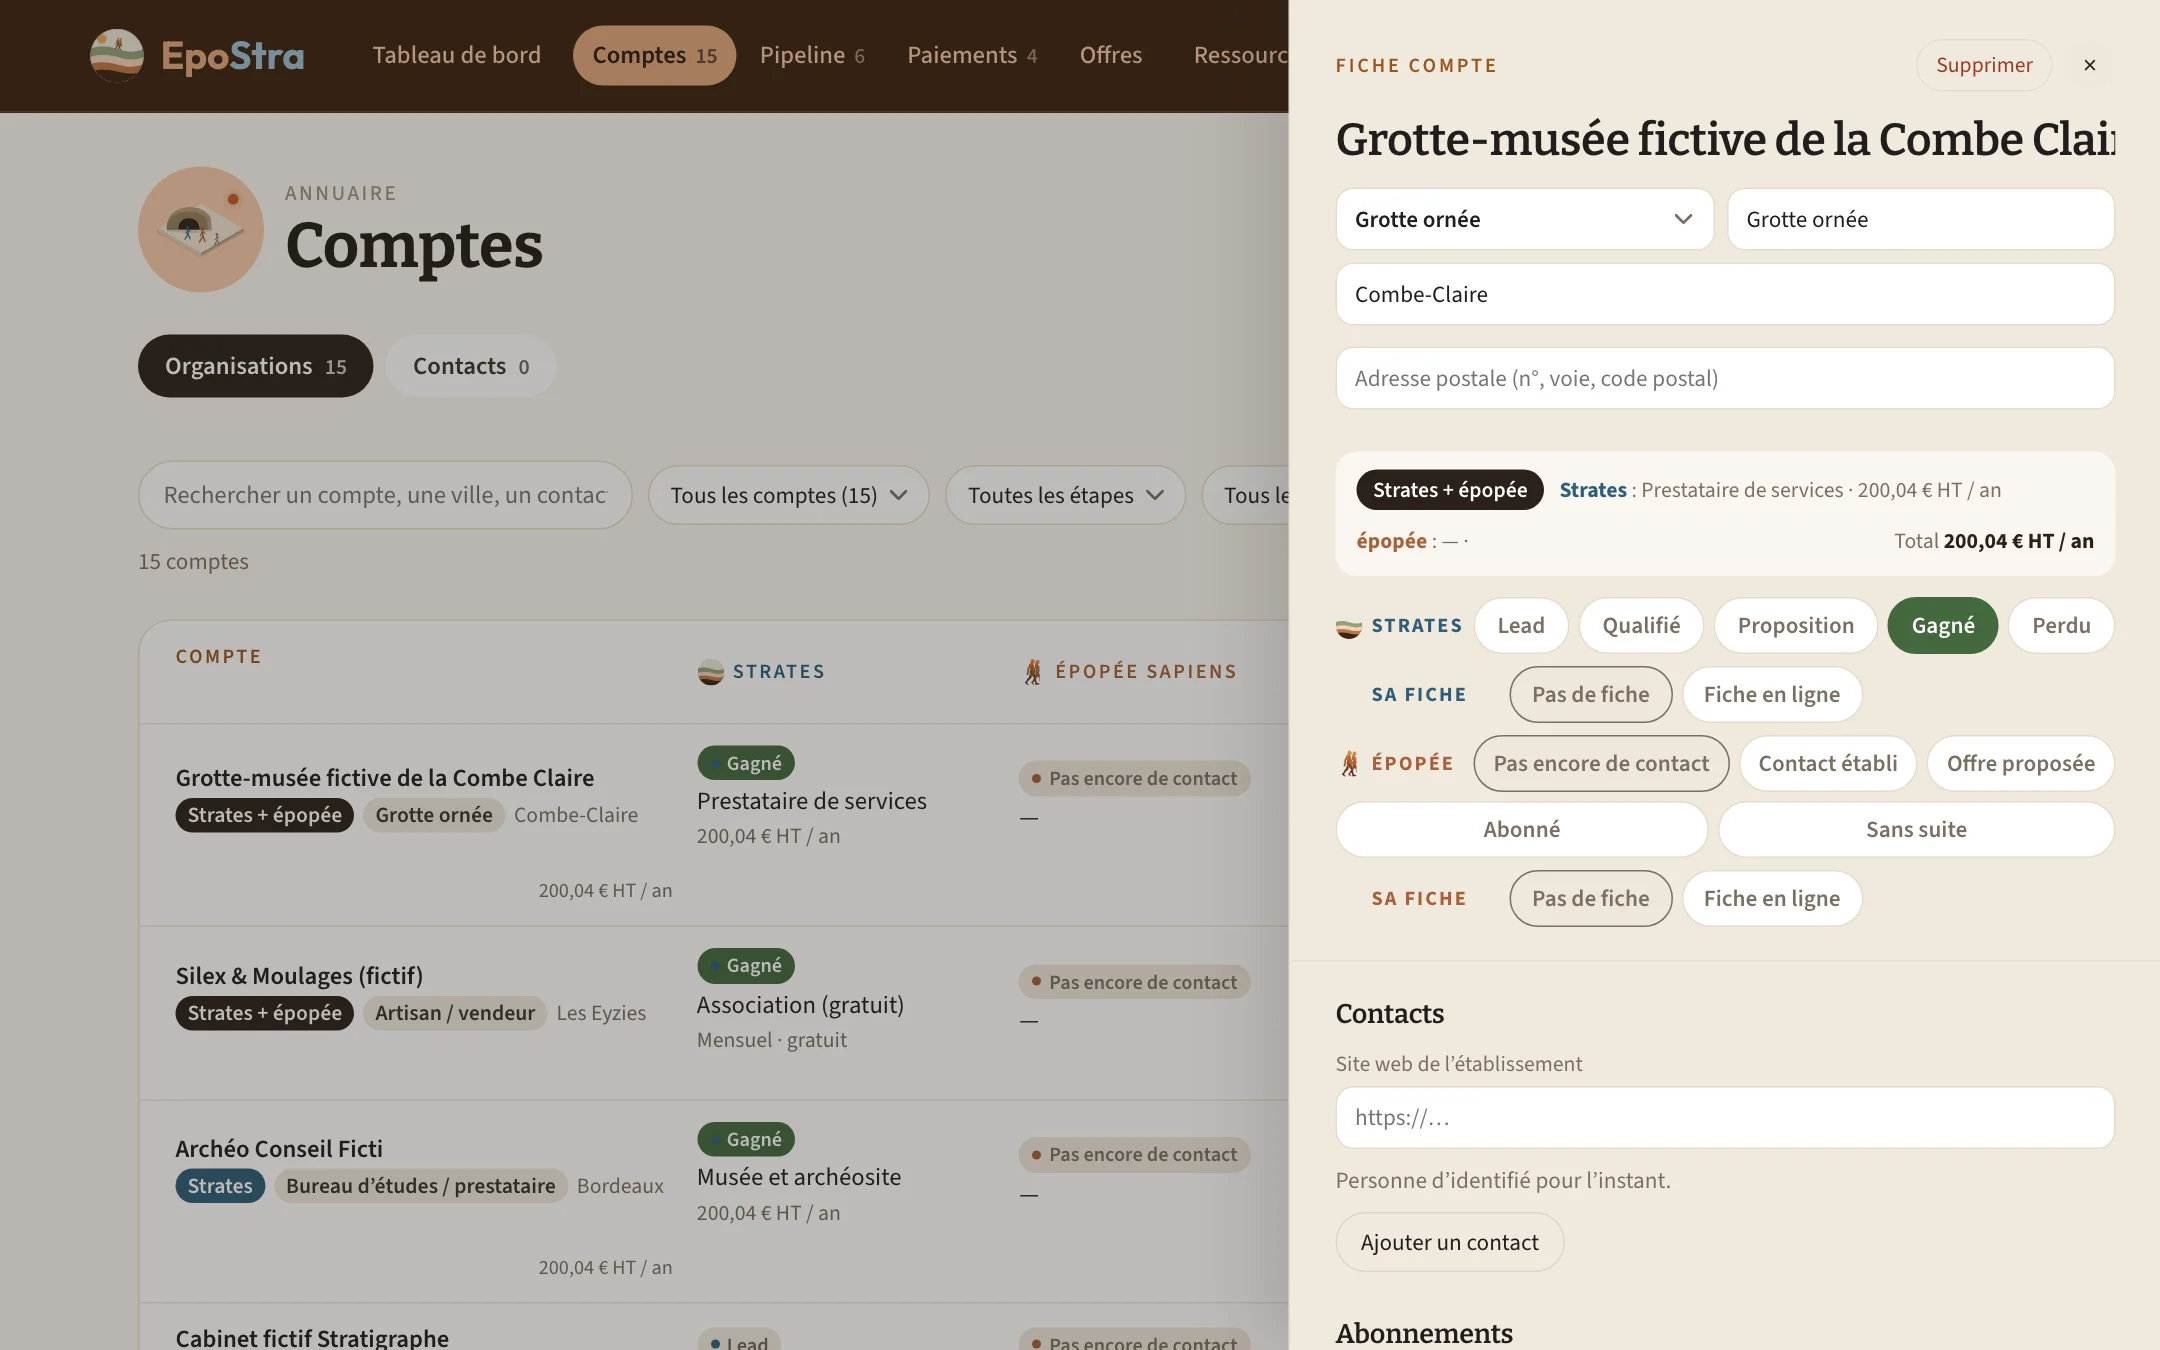Open the Archéo Conseil Ficti account row

click(x=713, y=1201)
